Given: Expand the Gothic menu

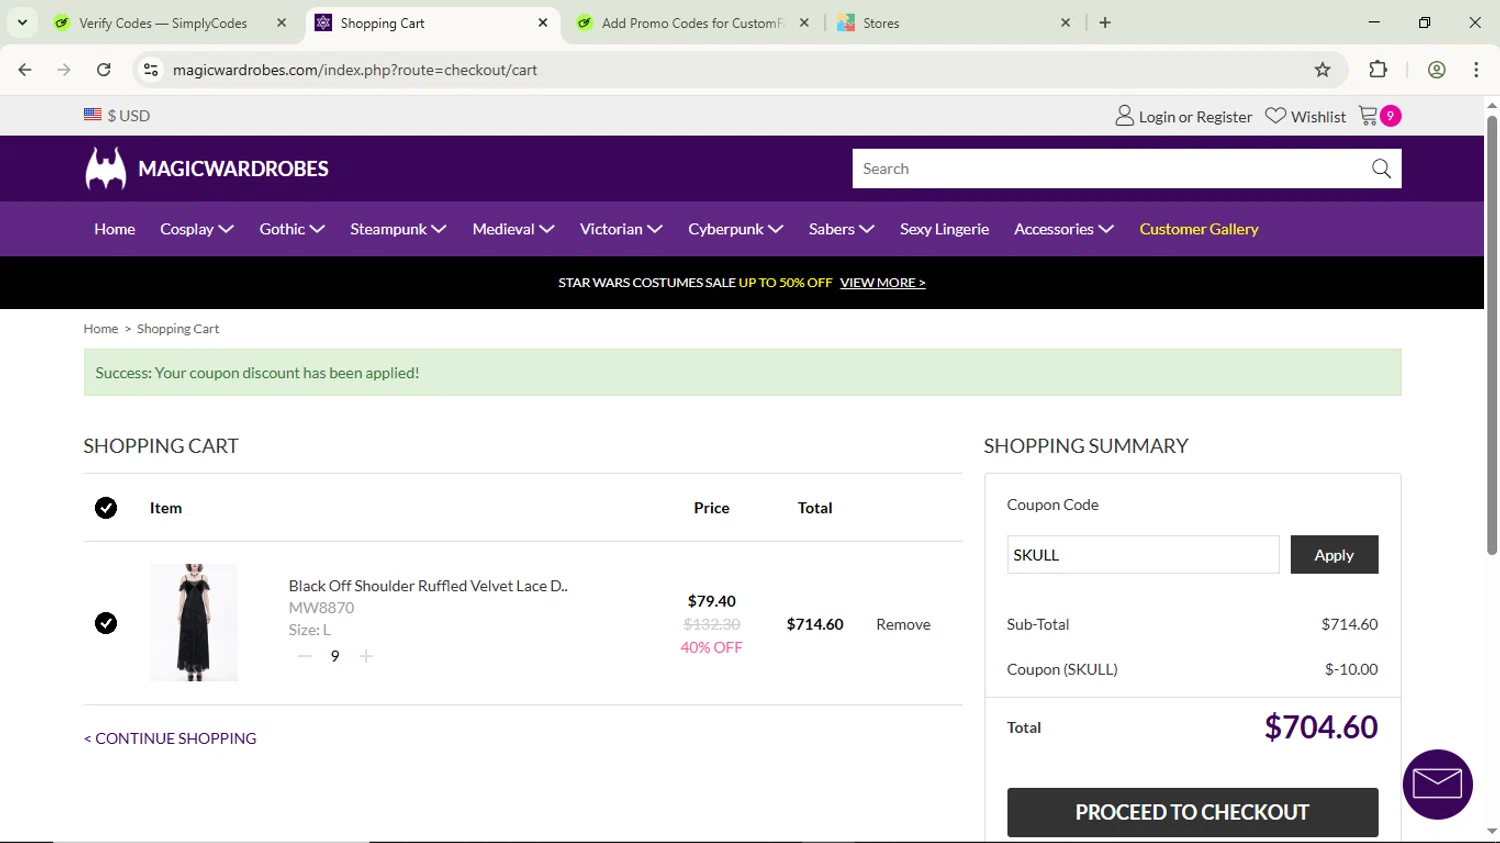Looking at the screenshot, I should click(x=292, y=229).
